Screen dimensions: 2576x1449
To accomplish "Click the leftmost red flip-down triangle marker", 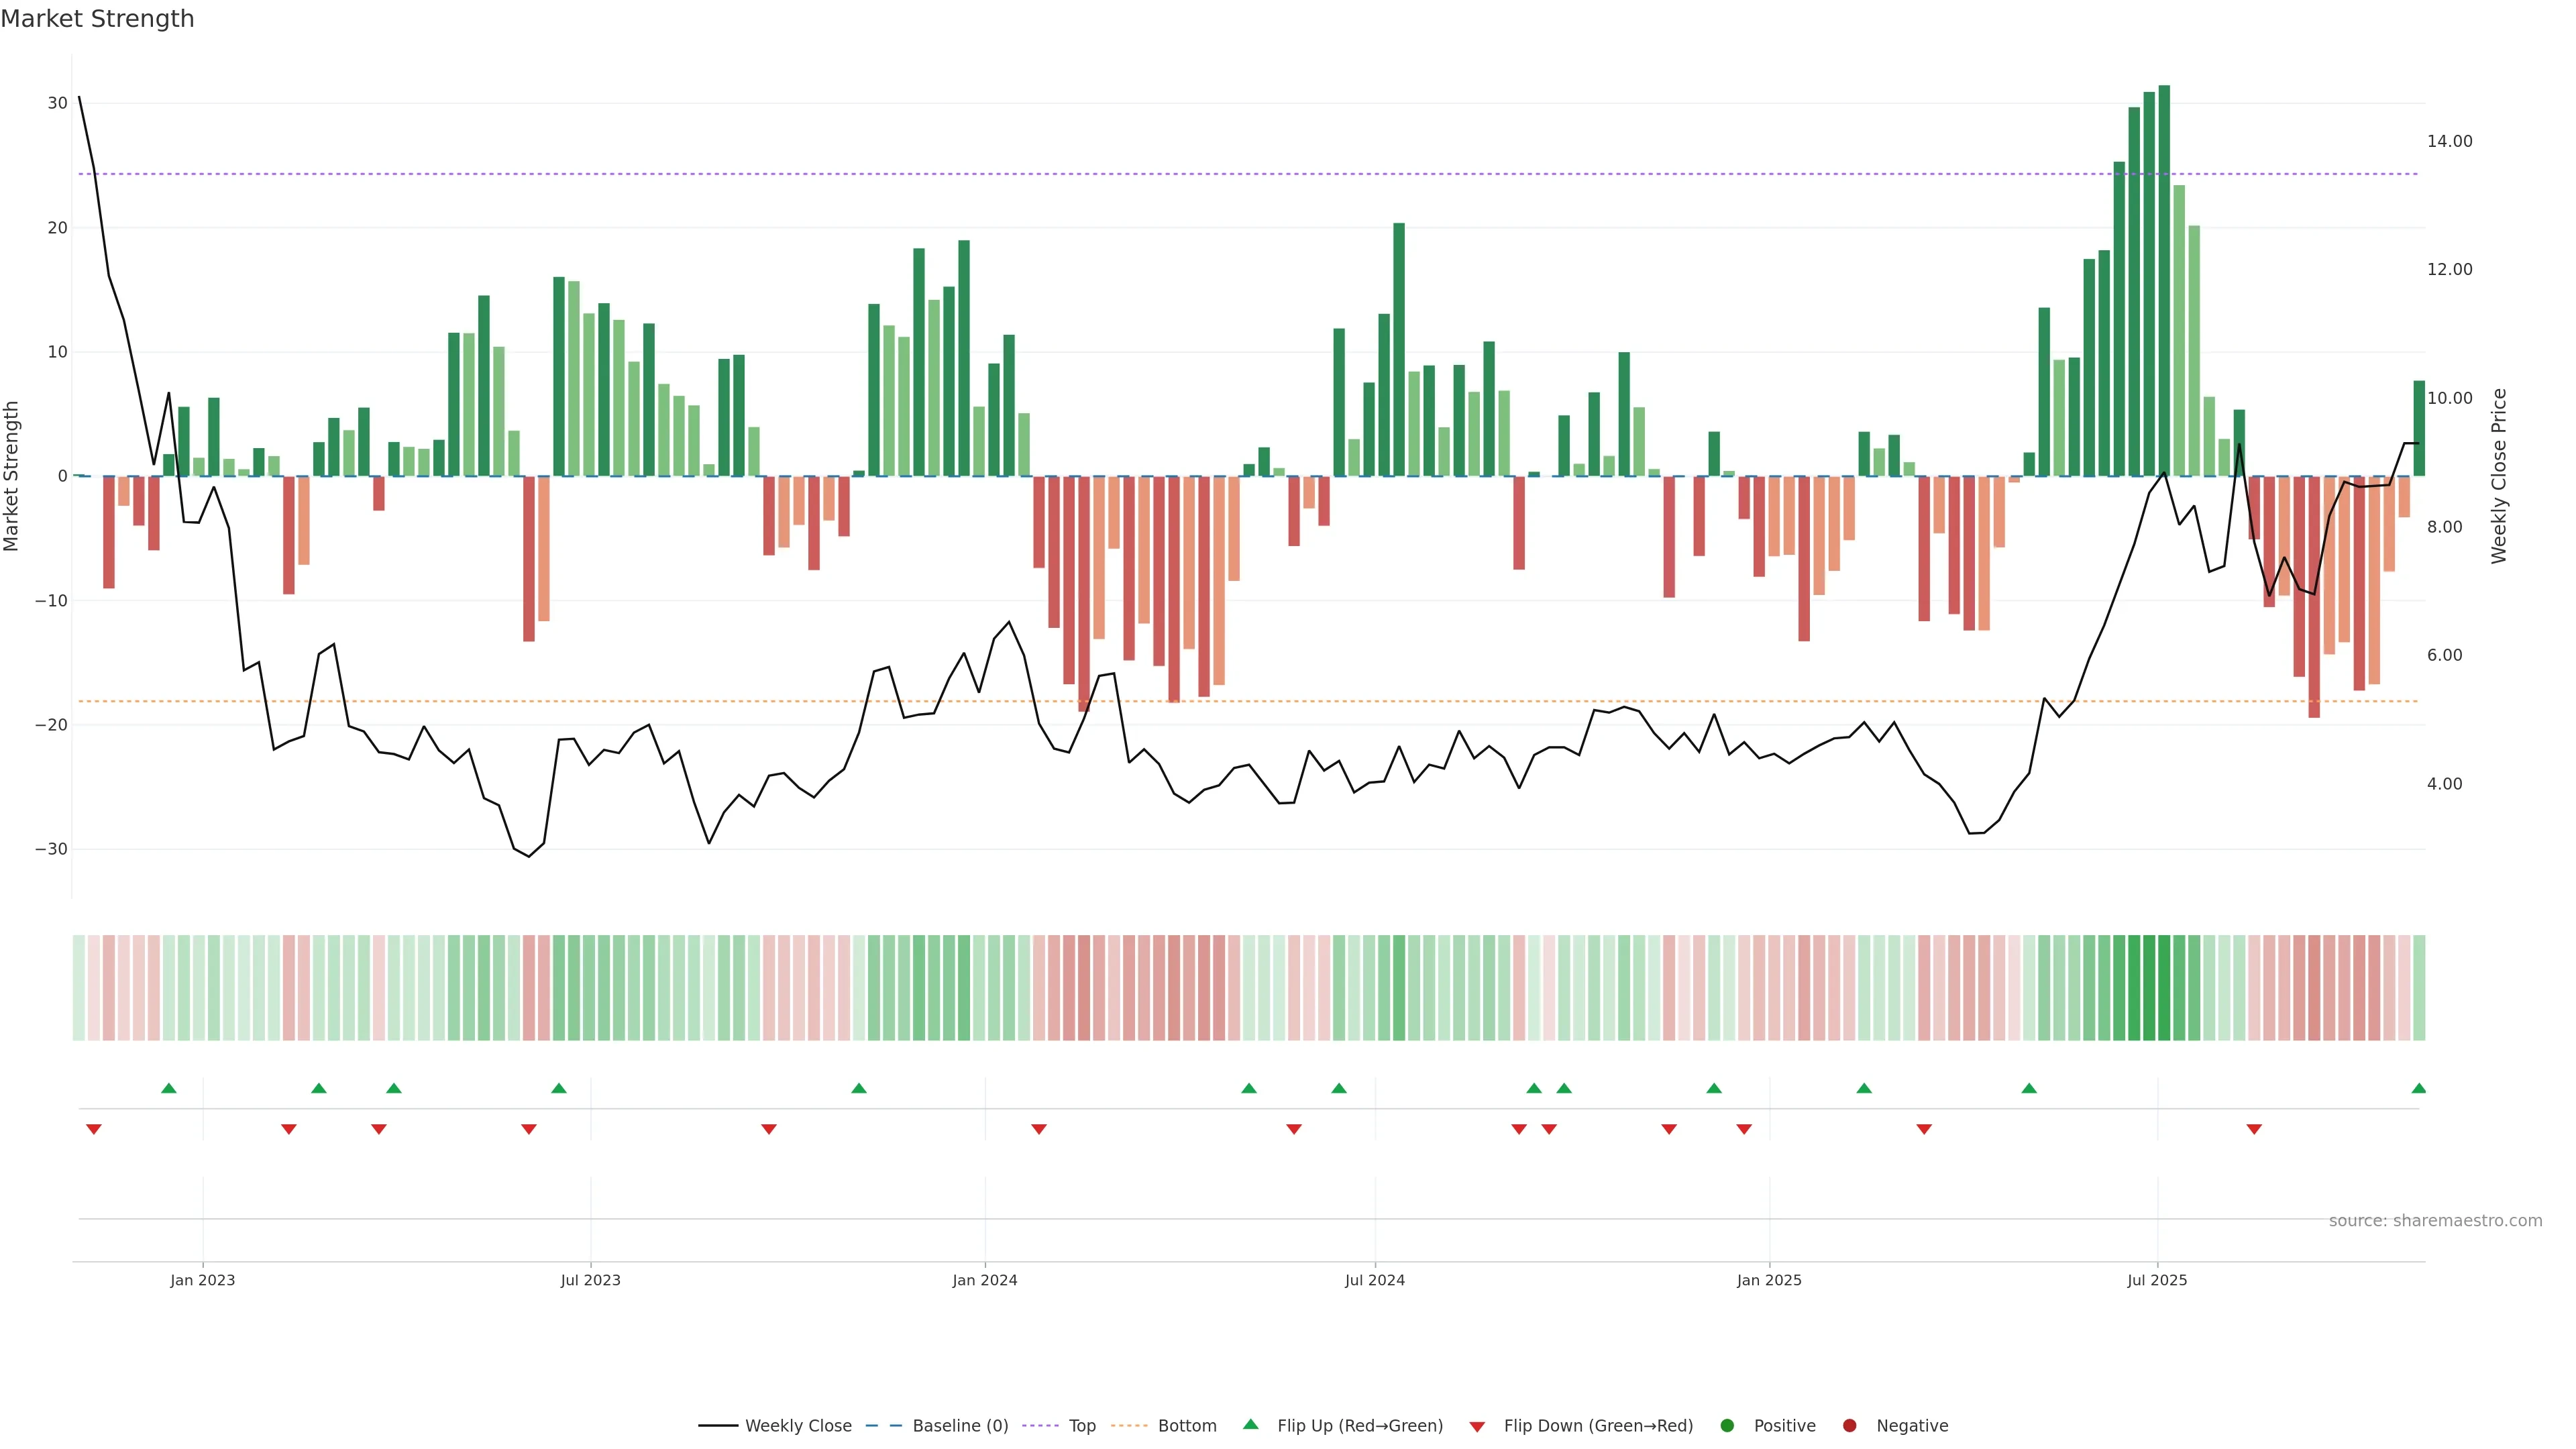I will click(x=94, y=1129).
